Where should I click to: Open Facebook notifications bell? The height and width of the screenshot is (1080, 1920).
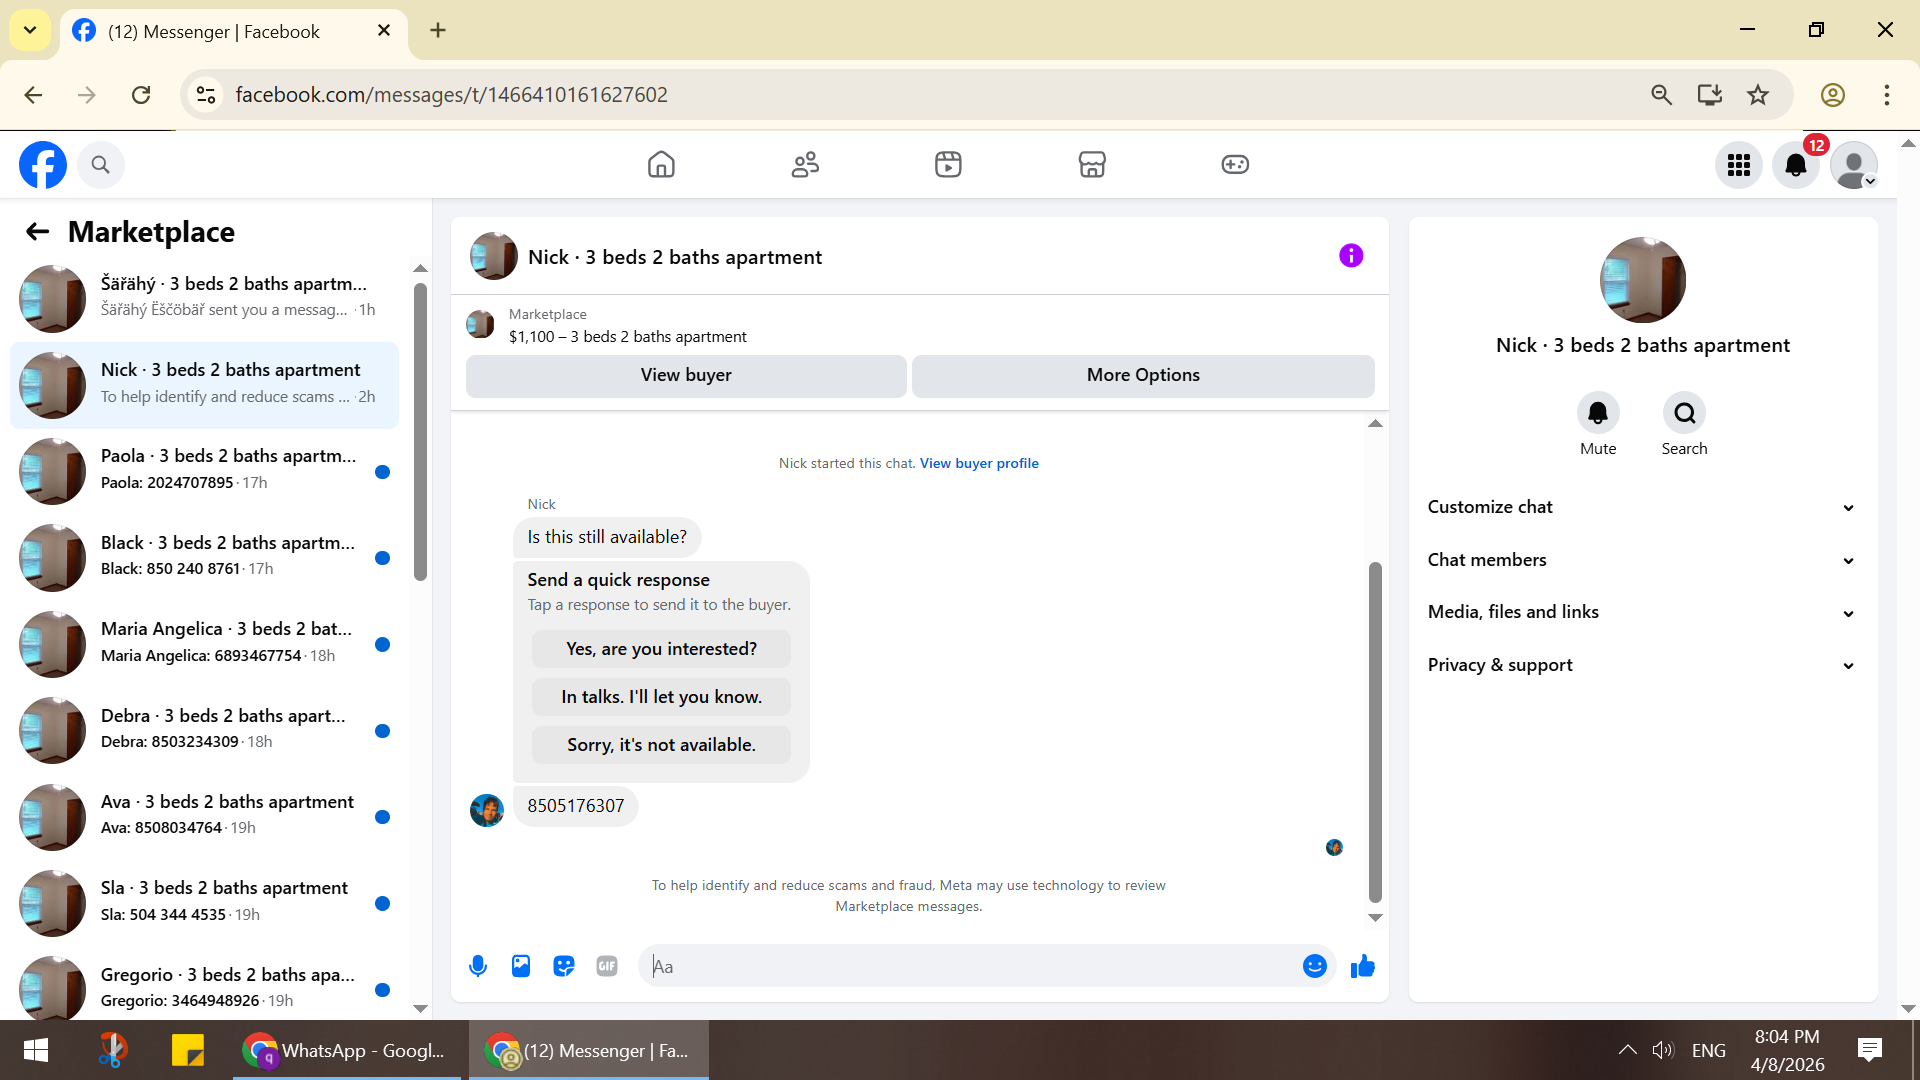tap(1796, 165)
